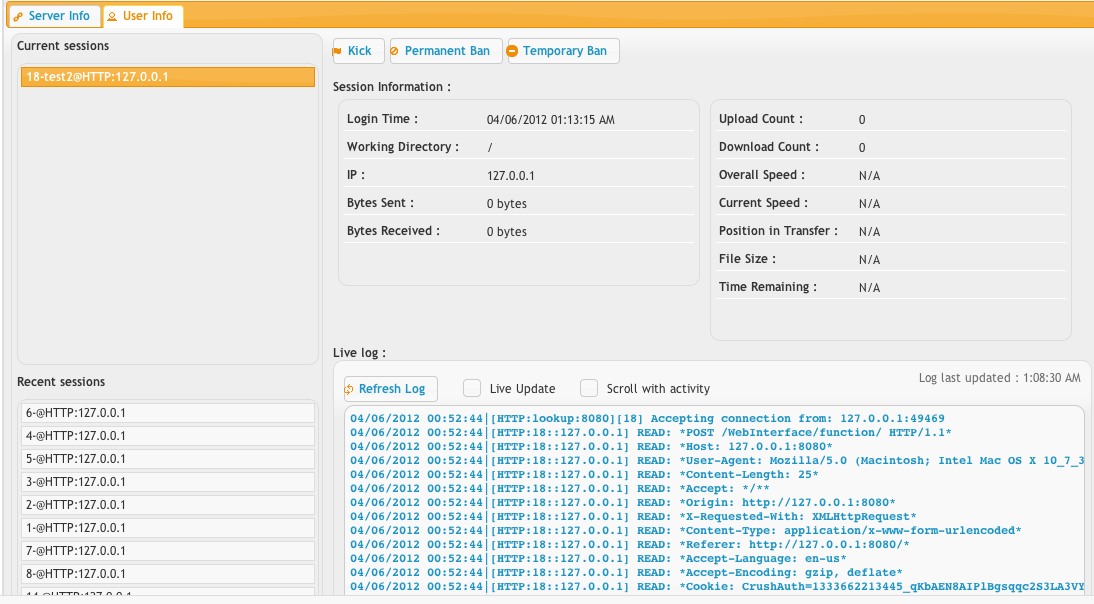Switch to the Server Info tab
Image resolution: width=1094 pixels, height=604 pixels.
54,16
